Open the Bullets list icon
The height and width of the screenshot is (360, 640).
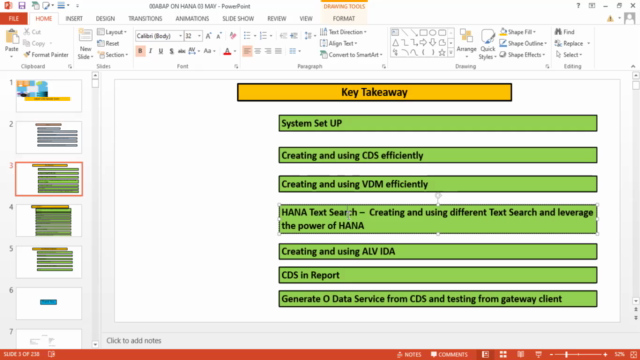(x=247, y=36)
